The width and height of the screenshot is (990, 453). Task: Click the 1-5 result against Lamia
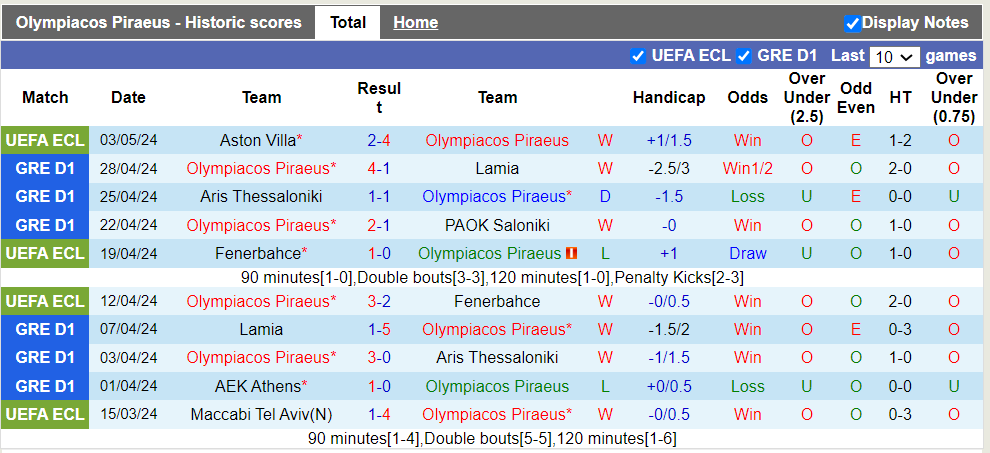coord(379,329)
